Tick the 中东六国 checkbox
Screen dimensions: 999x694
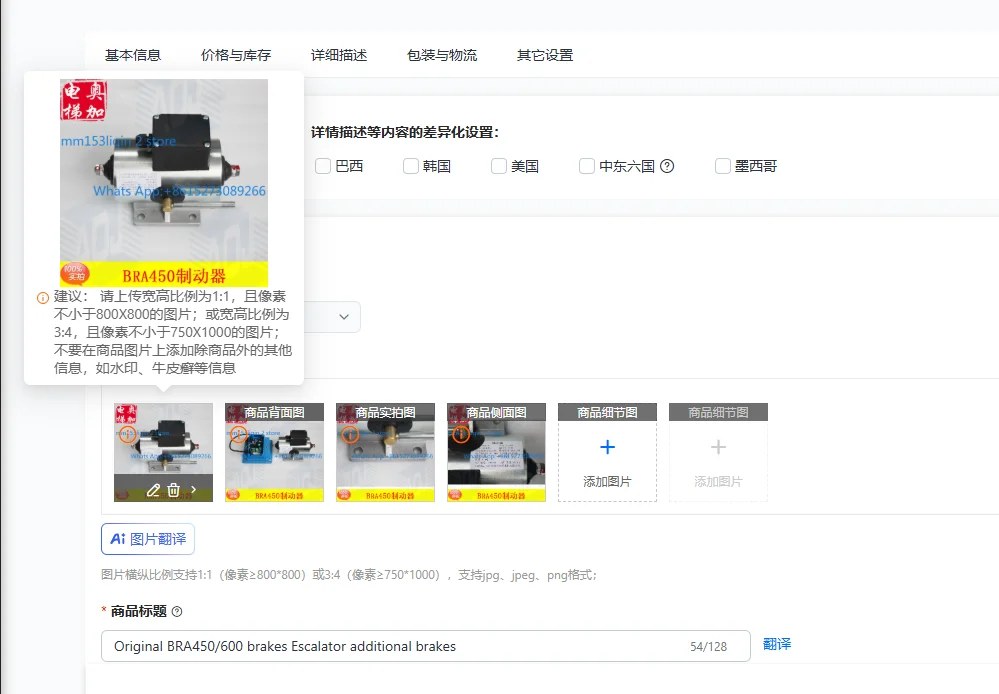tap(587, 166)
